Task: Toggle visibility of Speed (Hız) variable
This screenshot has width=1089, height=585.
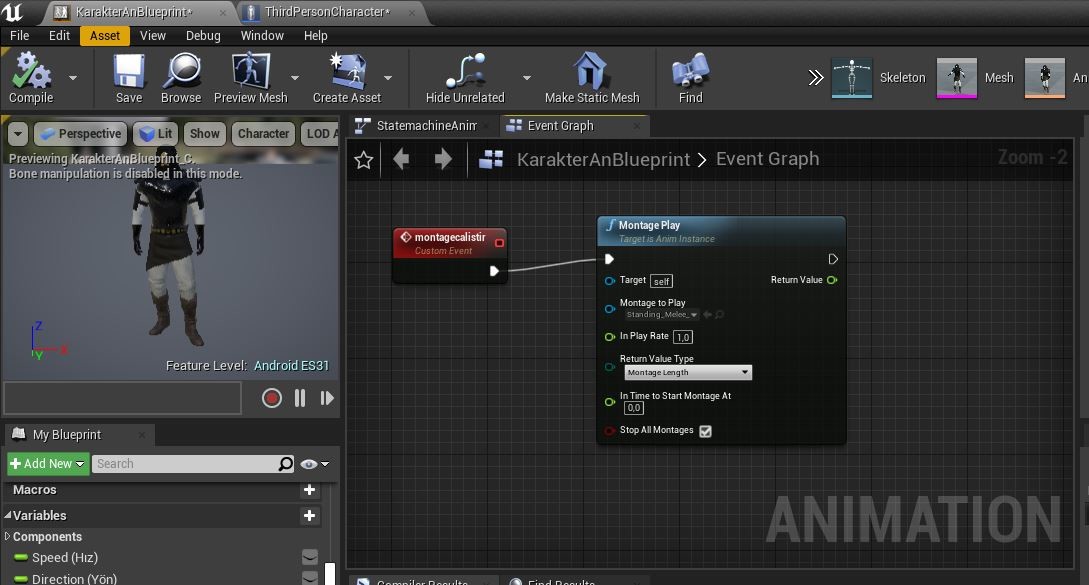Action: click(x=310, y=557)
